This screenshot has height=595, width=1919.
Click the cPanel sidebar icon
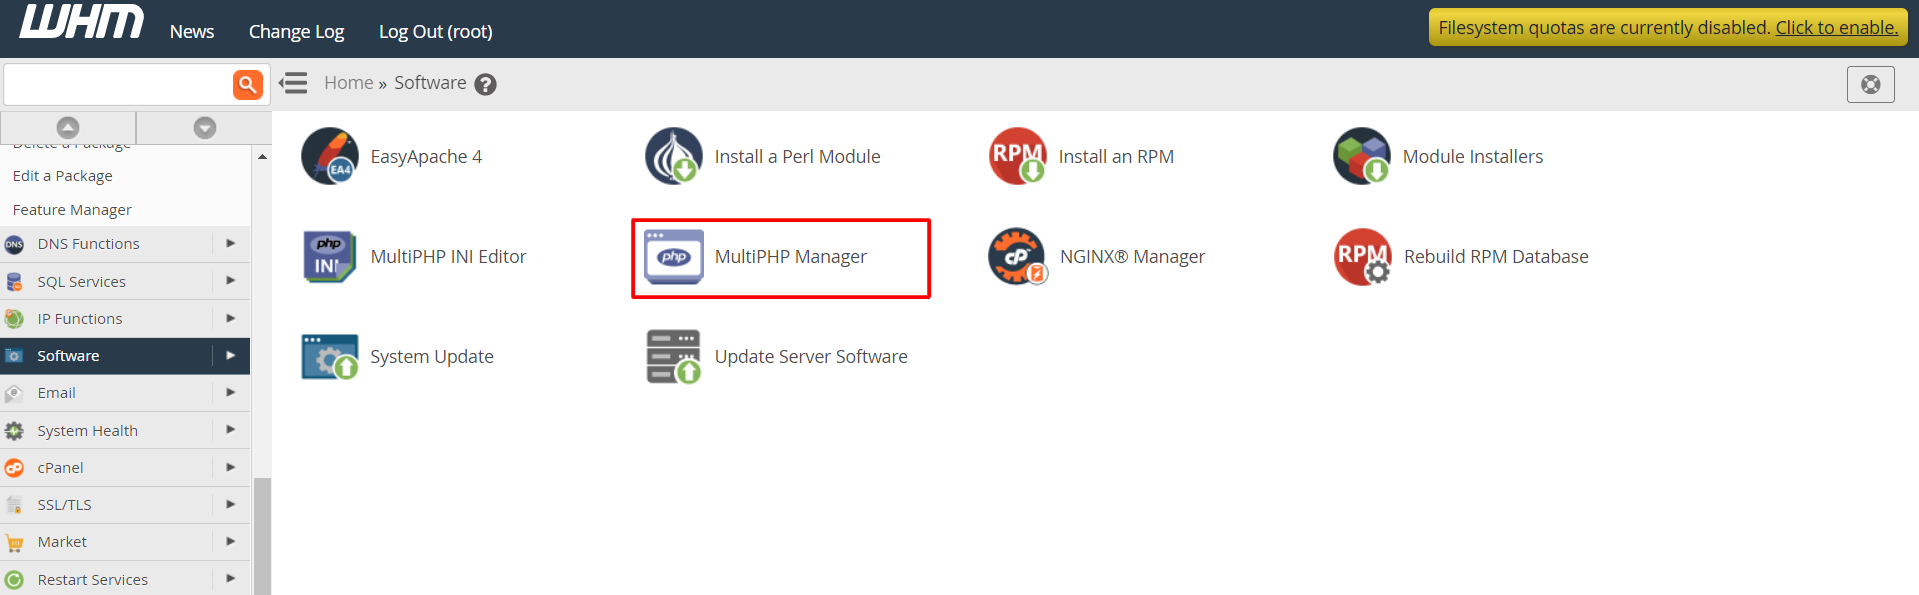coord(14,468)
